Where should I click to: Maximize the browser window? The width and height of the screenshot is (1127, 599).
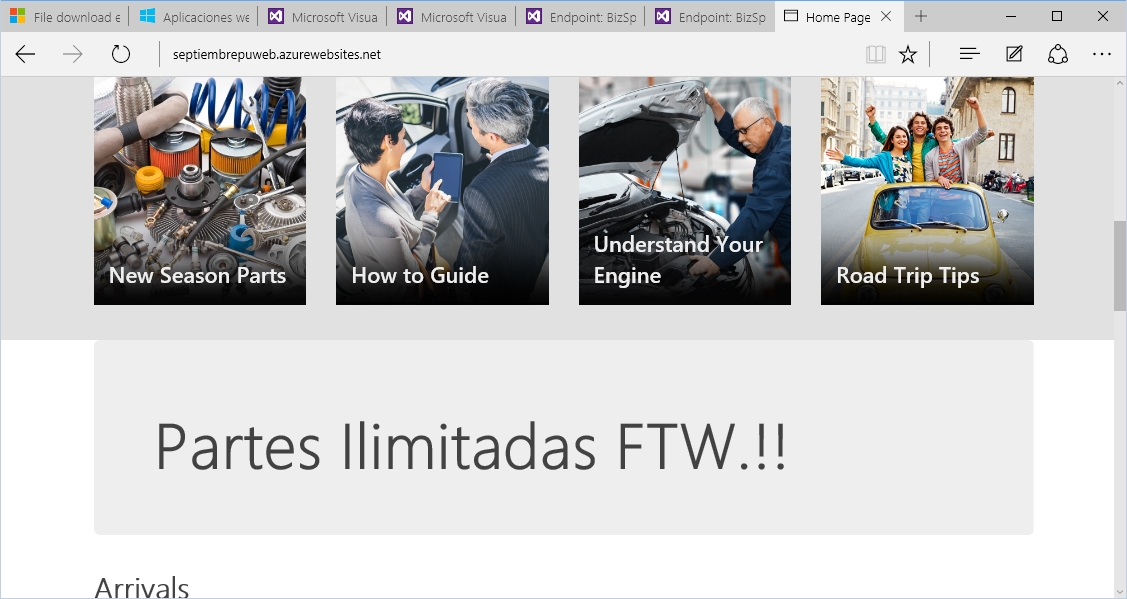pos(1057,16)
